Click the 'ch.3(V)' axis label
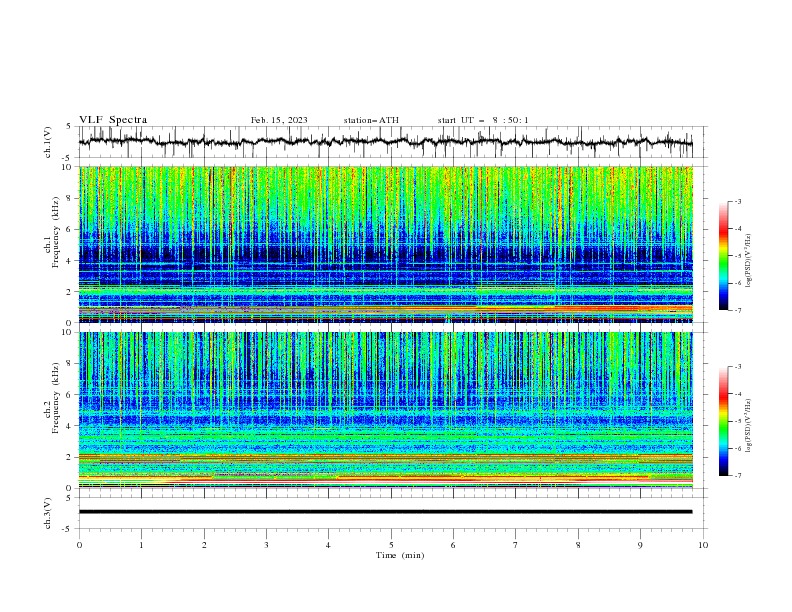The width and height of the screenshot is (792, 612). 48,513
